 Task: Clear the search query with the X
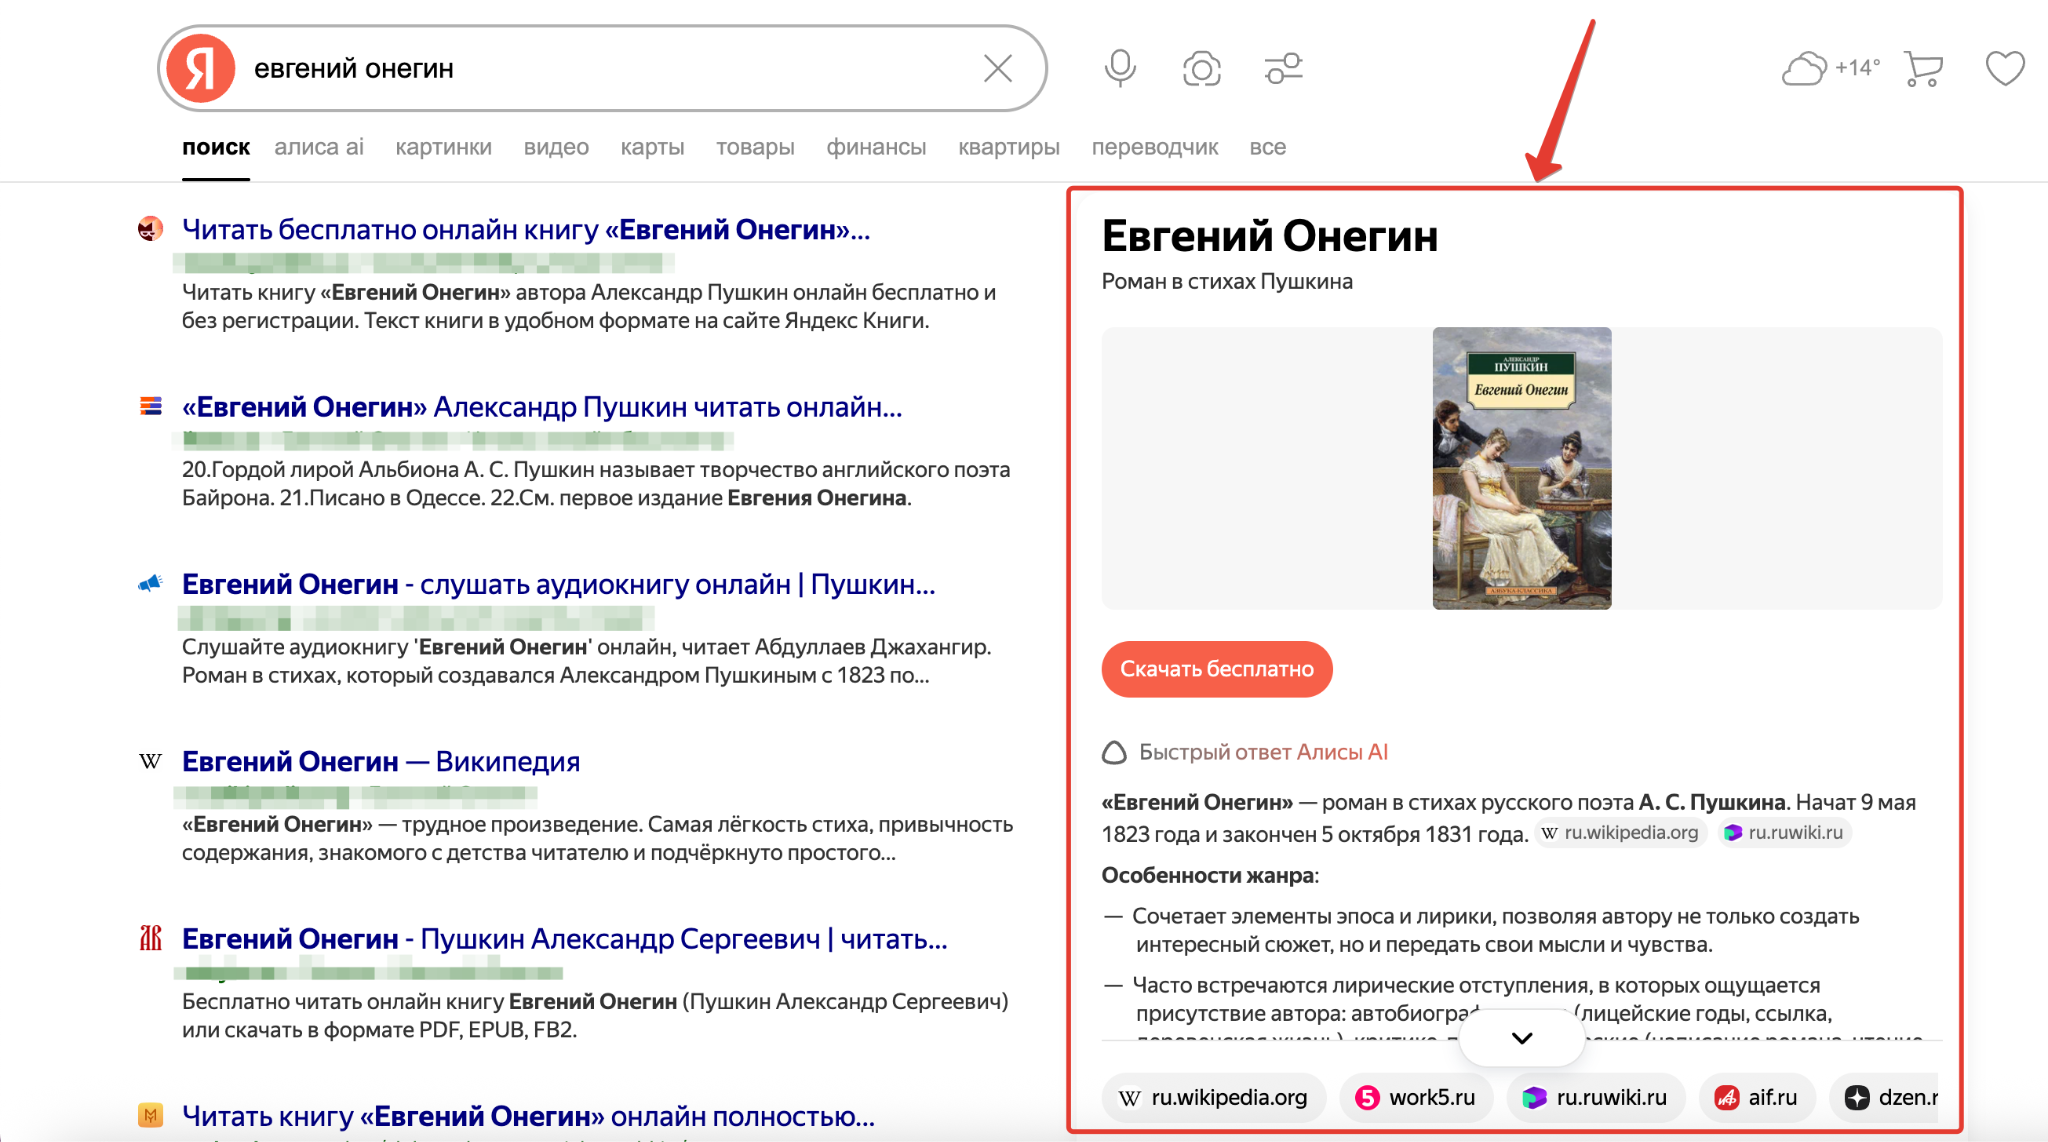(997, 68)
